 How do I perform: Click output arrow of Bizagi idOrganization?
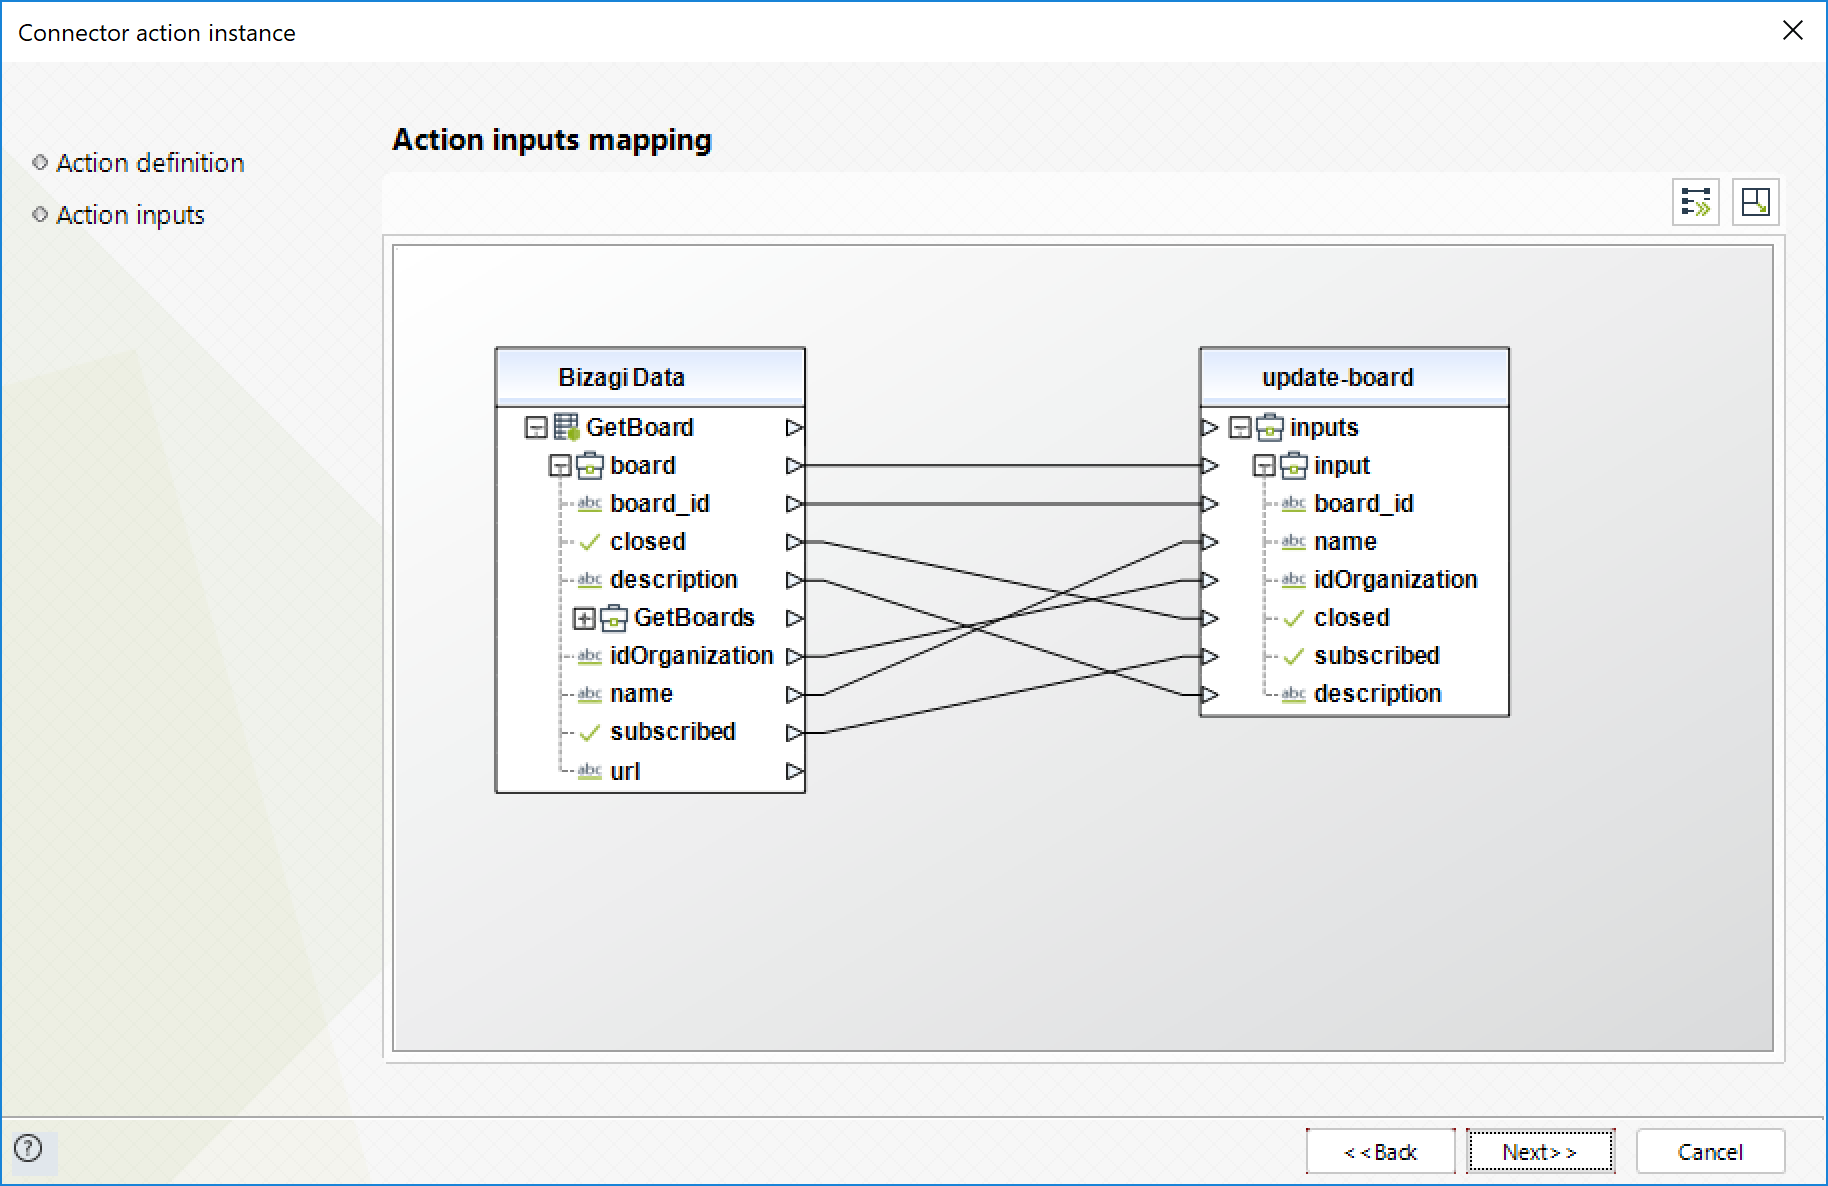point(794,656)
